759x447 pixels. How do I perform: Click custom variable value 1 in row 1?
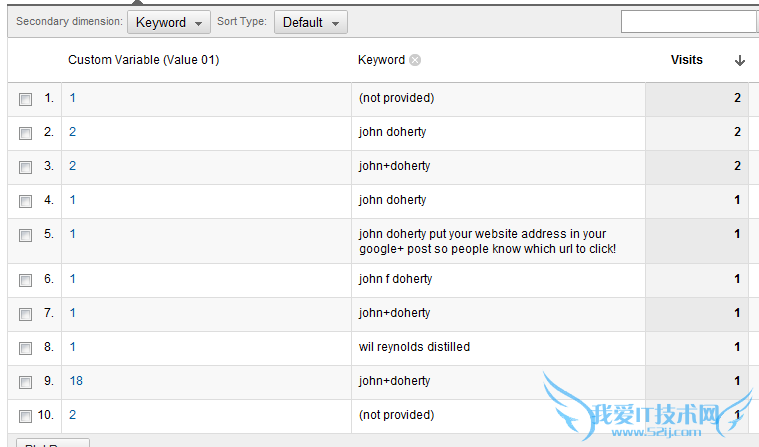point(73,98)
